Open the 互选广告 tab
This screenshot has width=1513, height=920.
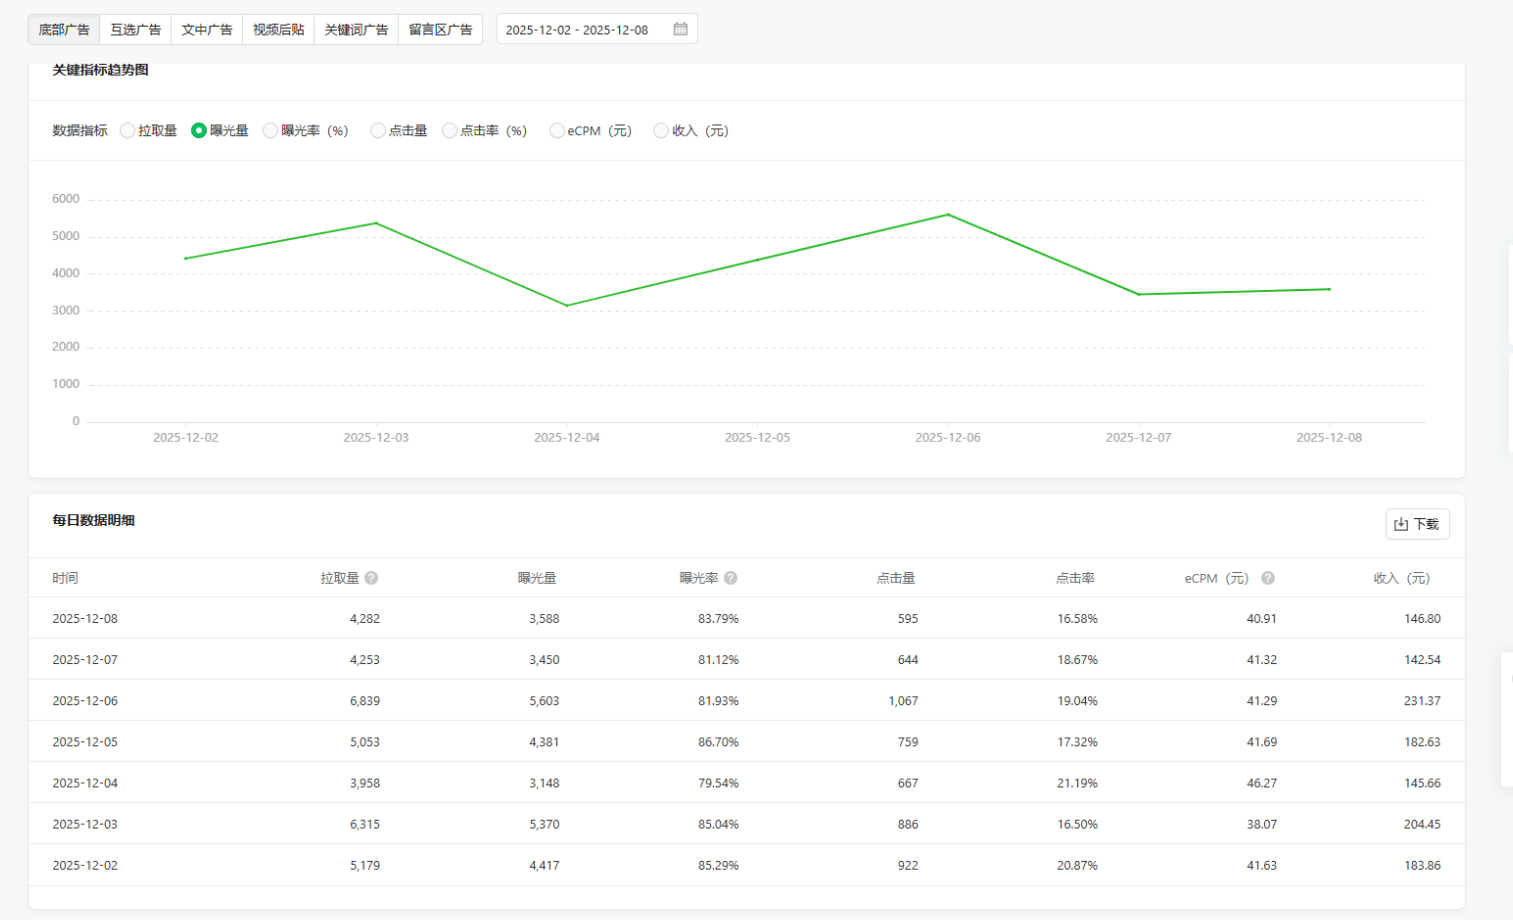[x=135, y=30]
